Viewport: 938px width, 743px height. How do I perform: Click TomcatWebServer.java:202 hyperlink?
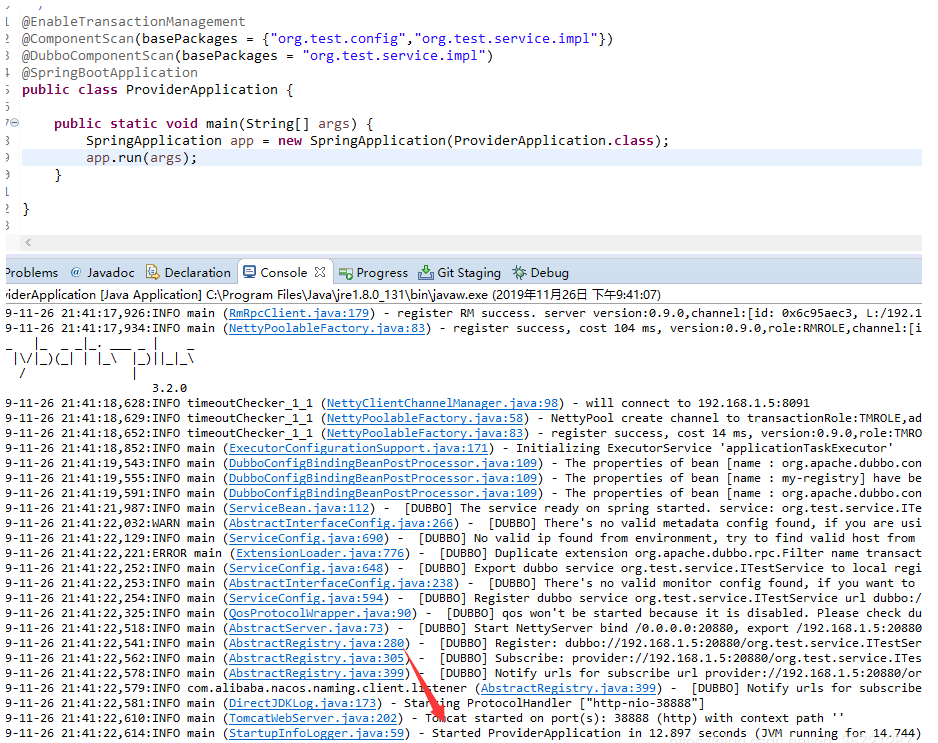click(315, 718)
